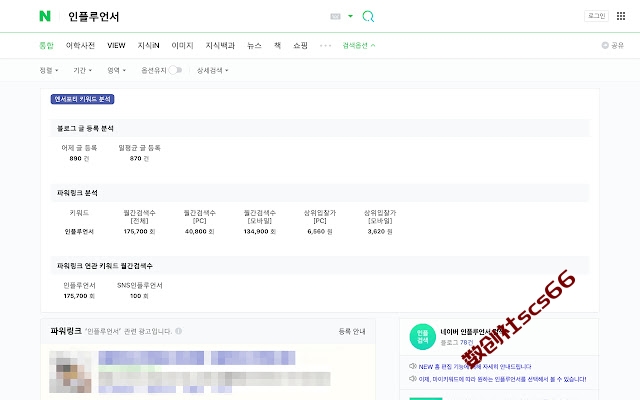Open the 네이버 인플루언서 검색 title link

(x=471, y=332)
